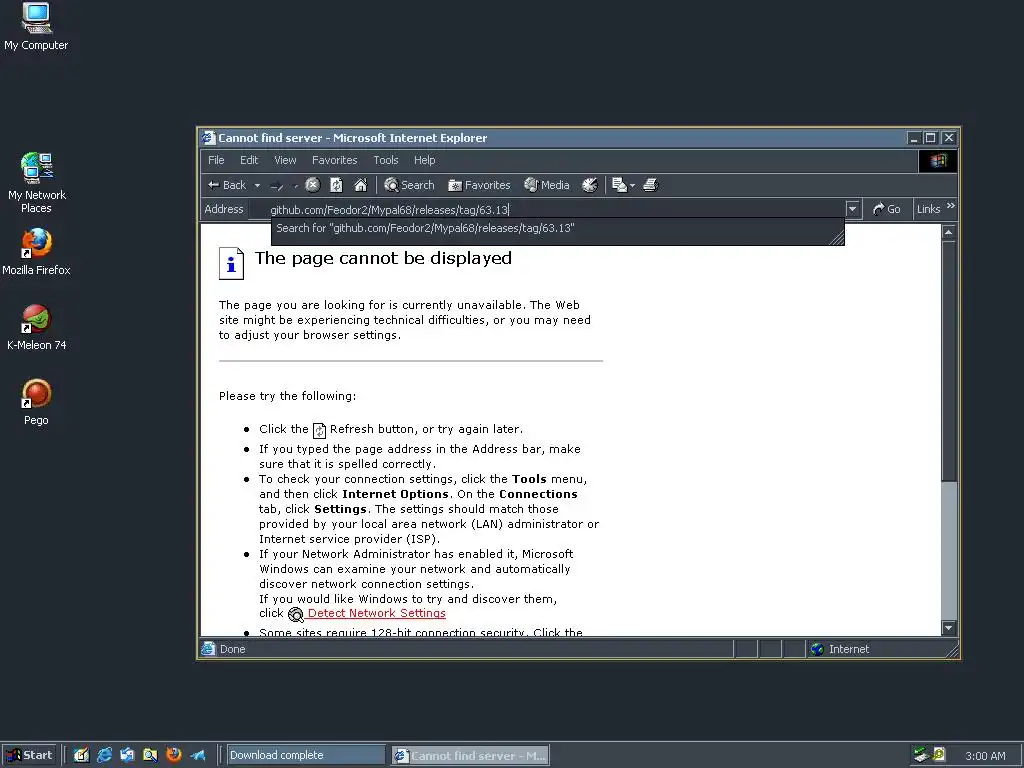Open the View menu
Viewport: 1024px width, 768px height.
tap(285, 160)
